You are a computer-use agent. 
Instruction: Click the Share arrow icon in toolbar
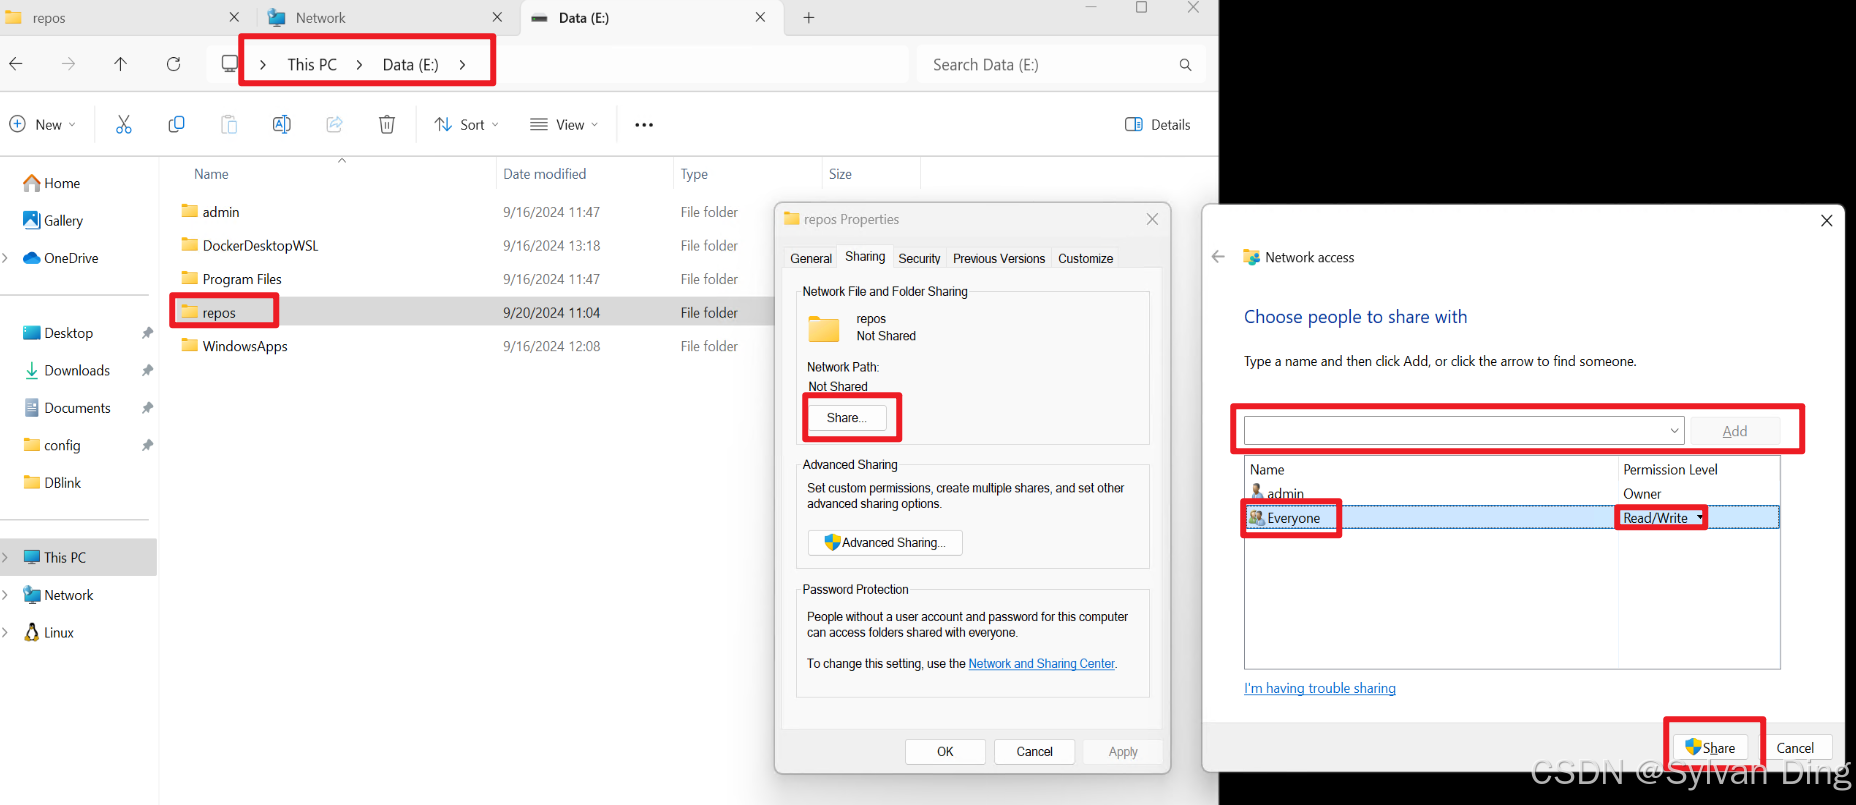334,124
